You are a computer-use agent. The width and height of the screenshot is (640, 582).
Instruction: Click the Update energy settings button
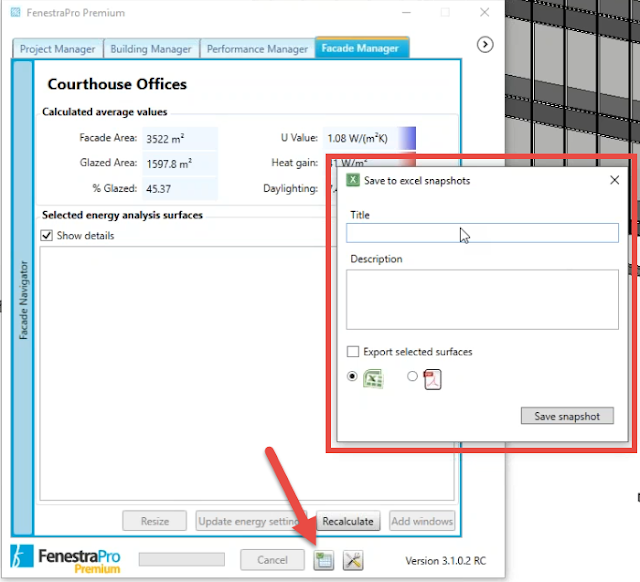pyautogui.click(x=249, y=521)
